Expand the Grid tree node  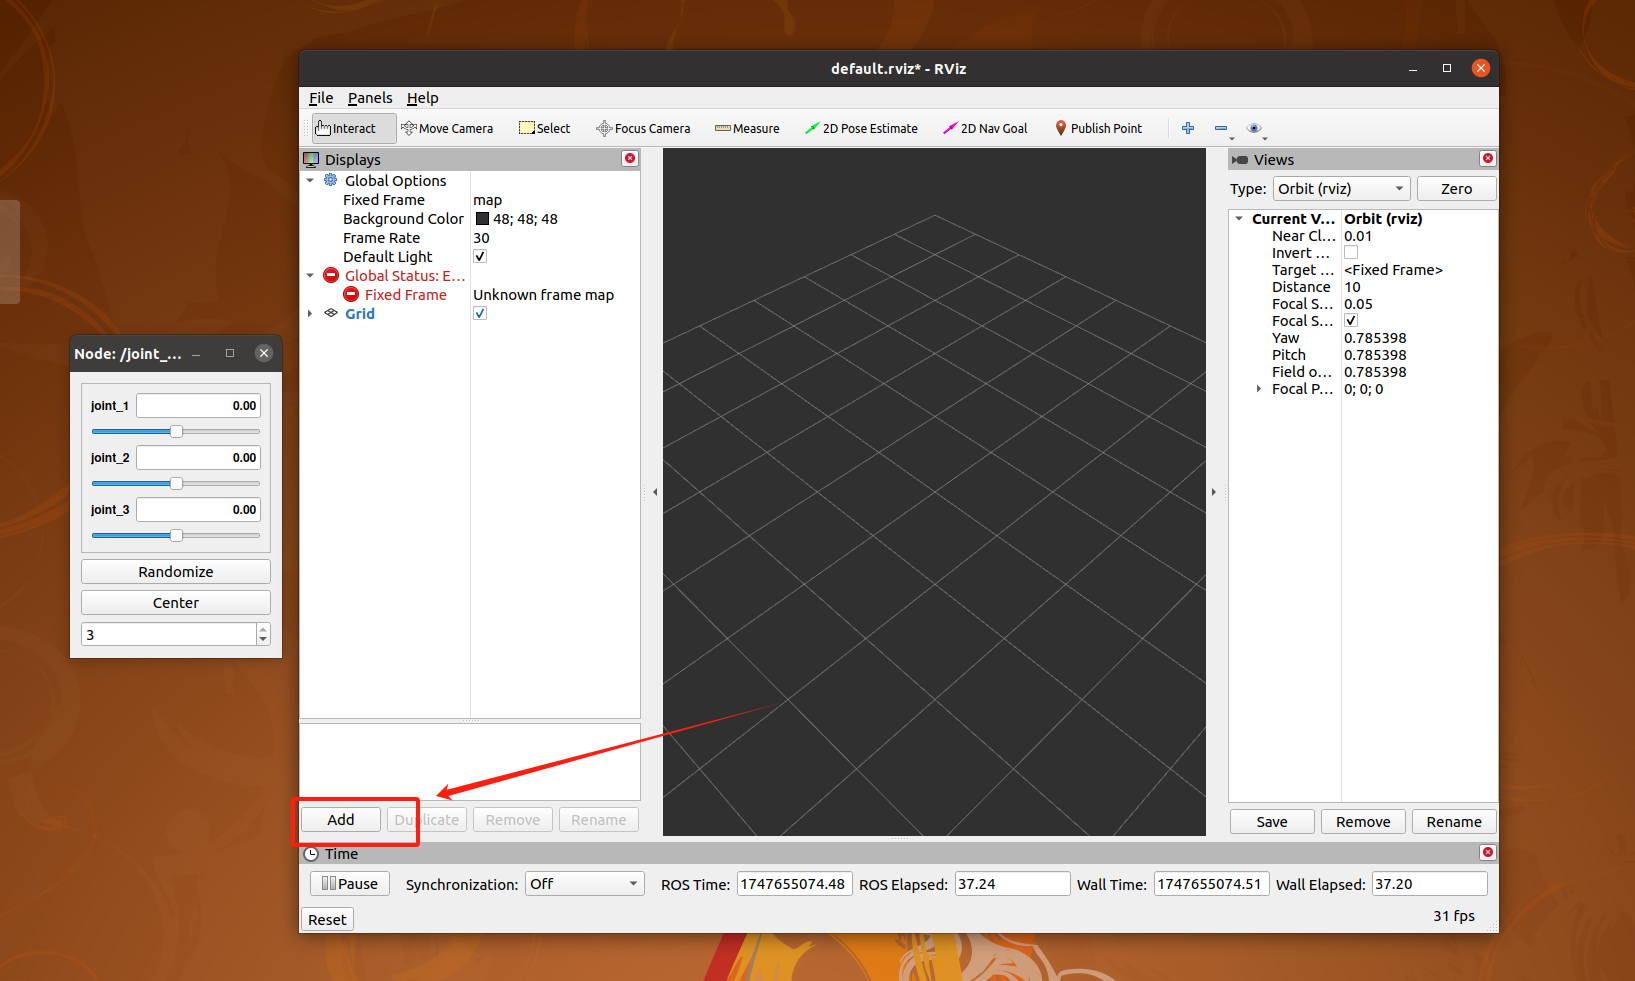(x=310, y=313)
